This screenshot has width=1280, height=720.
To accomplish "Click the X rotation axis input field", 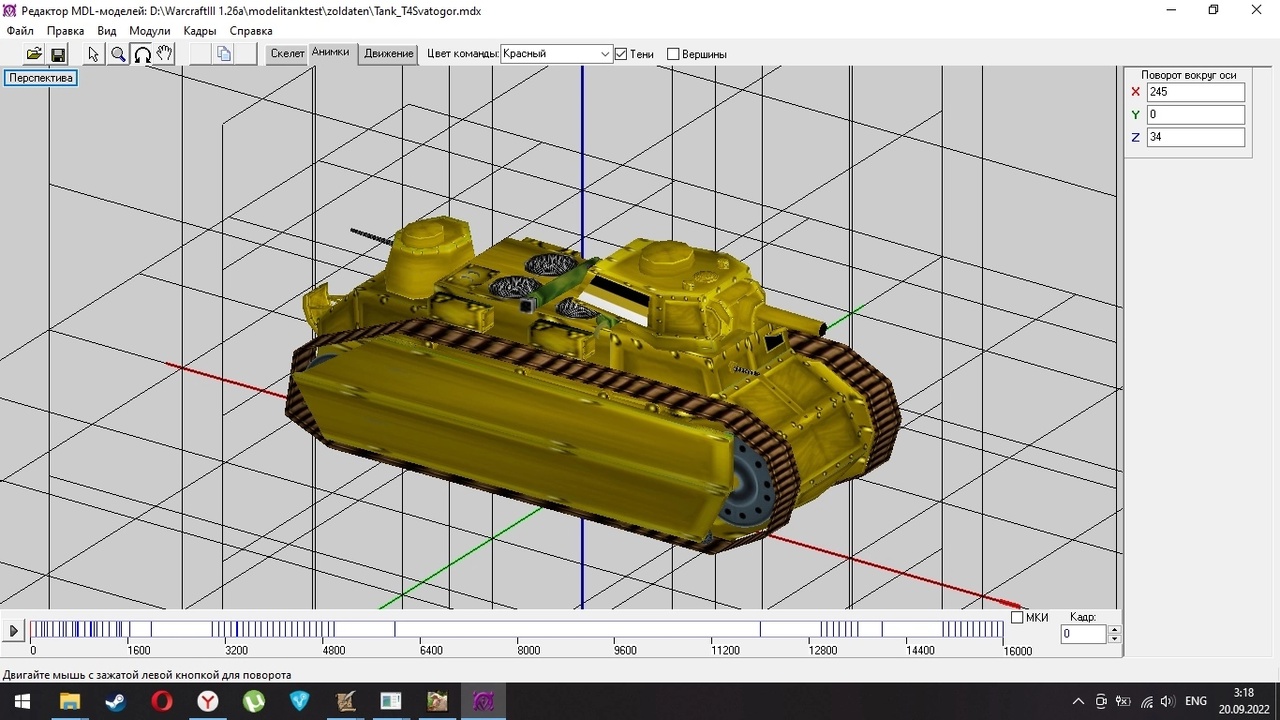I will coord(1195,92).
